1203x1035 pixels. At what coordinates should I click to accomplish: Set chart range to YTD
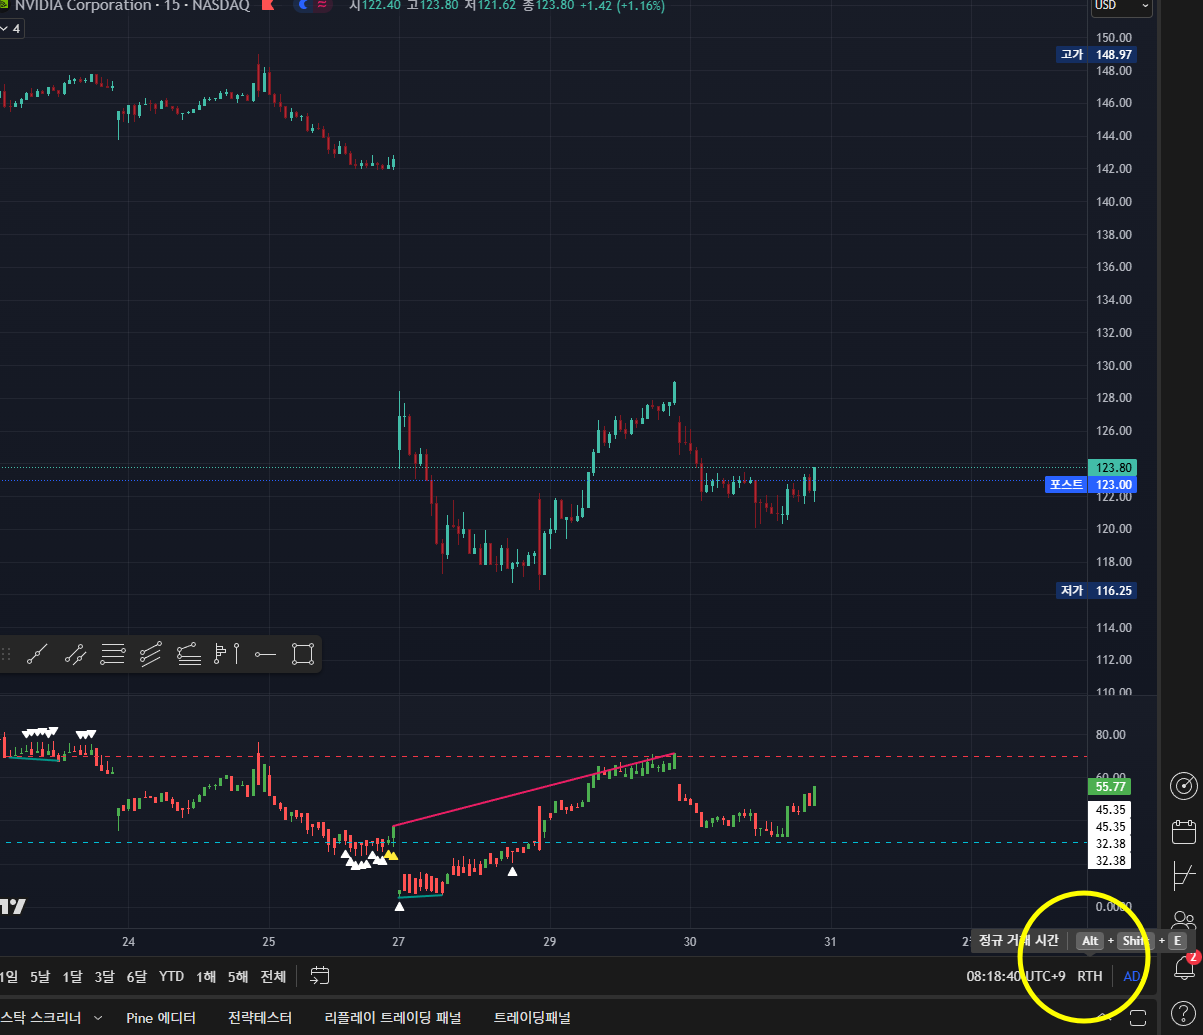[x=171, y=976]
